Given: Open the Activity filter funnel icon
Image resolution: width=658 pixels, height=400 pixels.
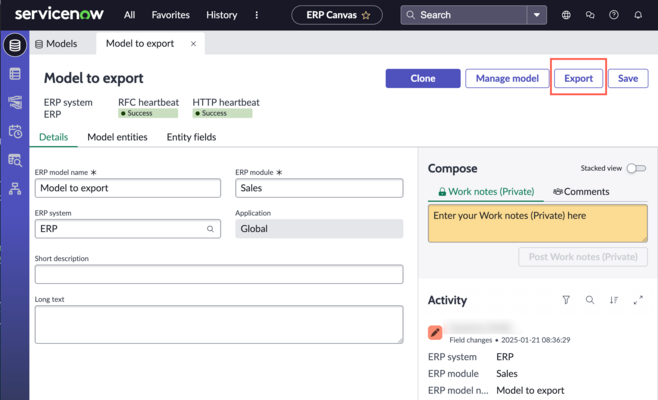Looking at the screenshot, I should pos(566,300).
